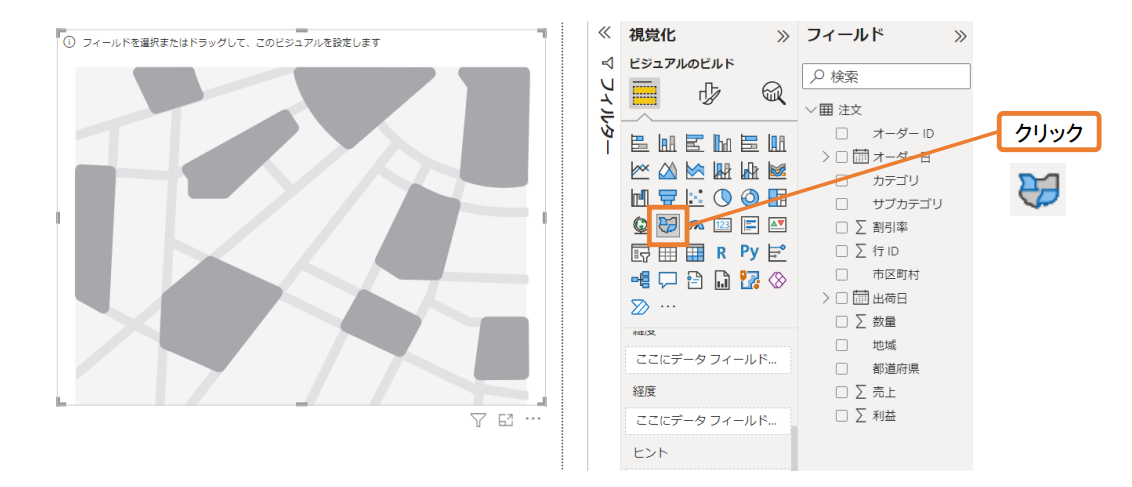Check the 利益 field checkbox
The image size is (1132, 487).
click(x=842, y=415)
